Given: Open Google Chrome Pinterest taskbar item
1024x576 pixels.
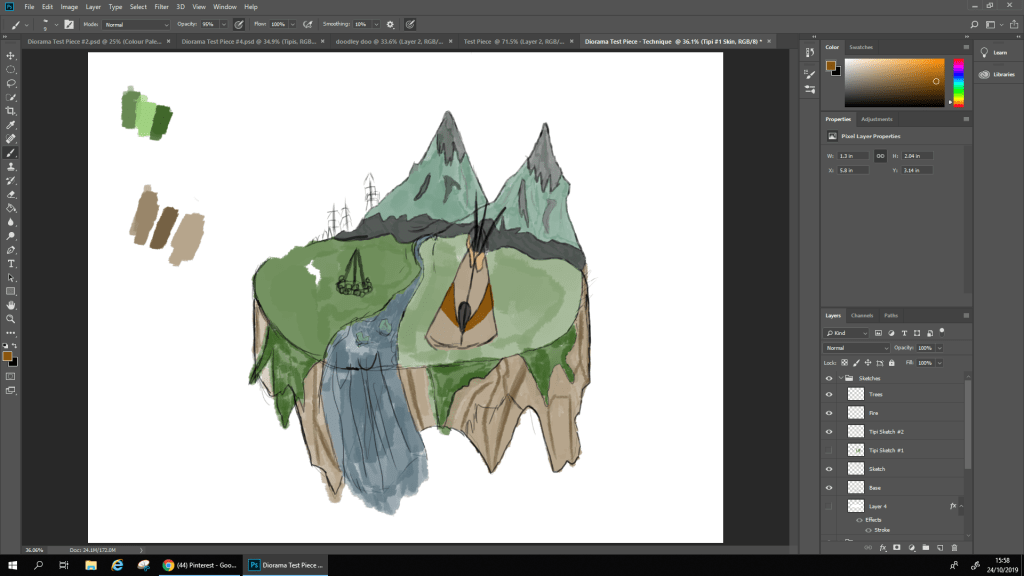Looking at the screenshot, I should click(x=200, y=565).
